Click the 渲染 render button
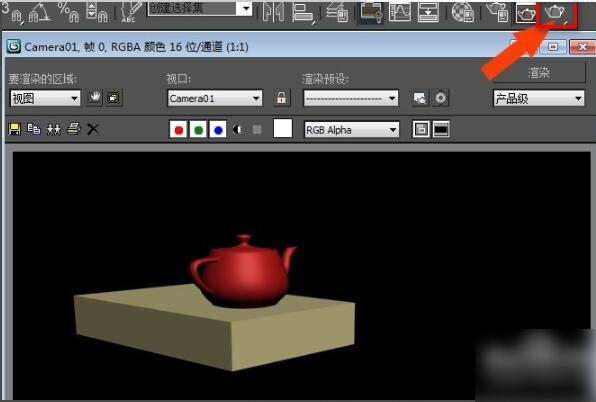 539,72
